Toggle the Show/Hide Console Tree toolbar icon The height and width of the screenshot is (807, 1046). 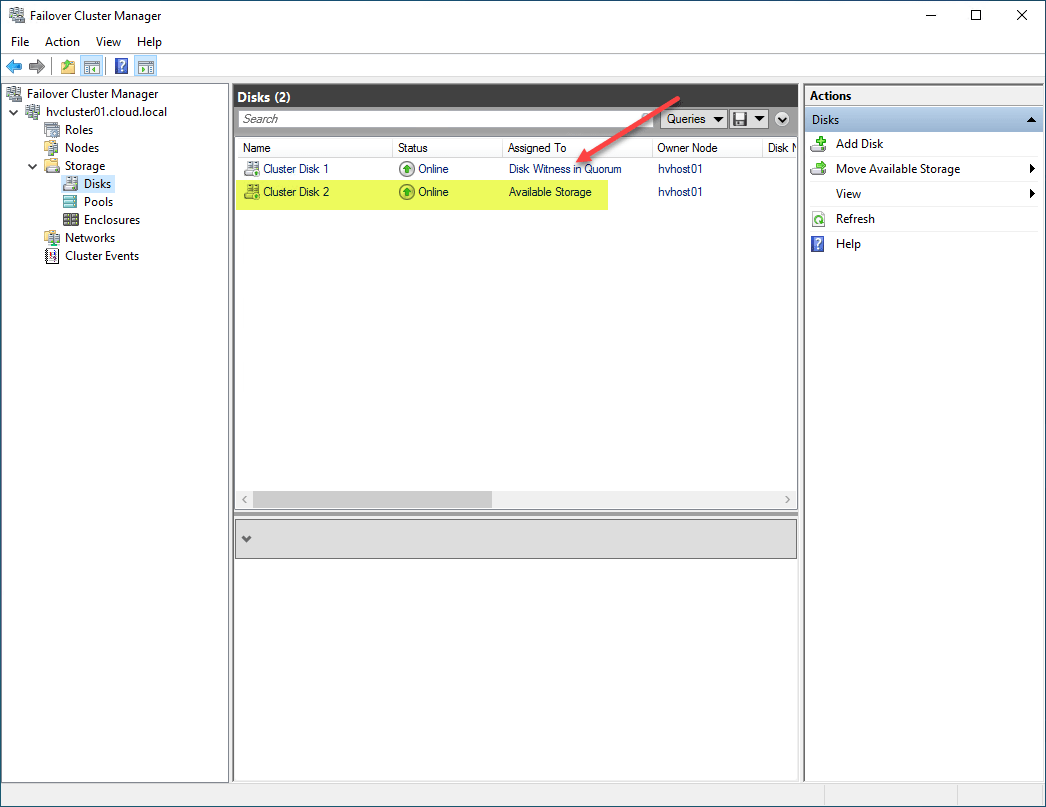91,66
